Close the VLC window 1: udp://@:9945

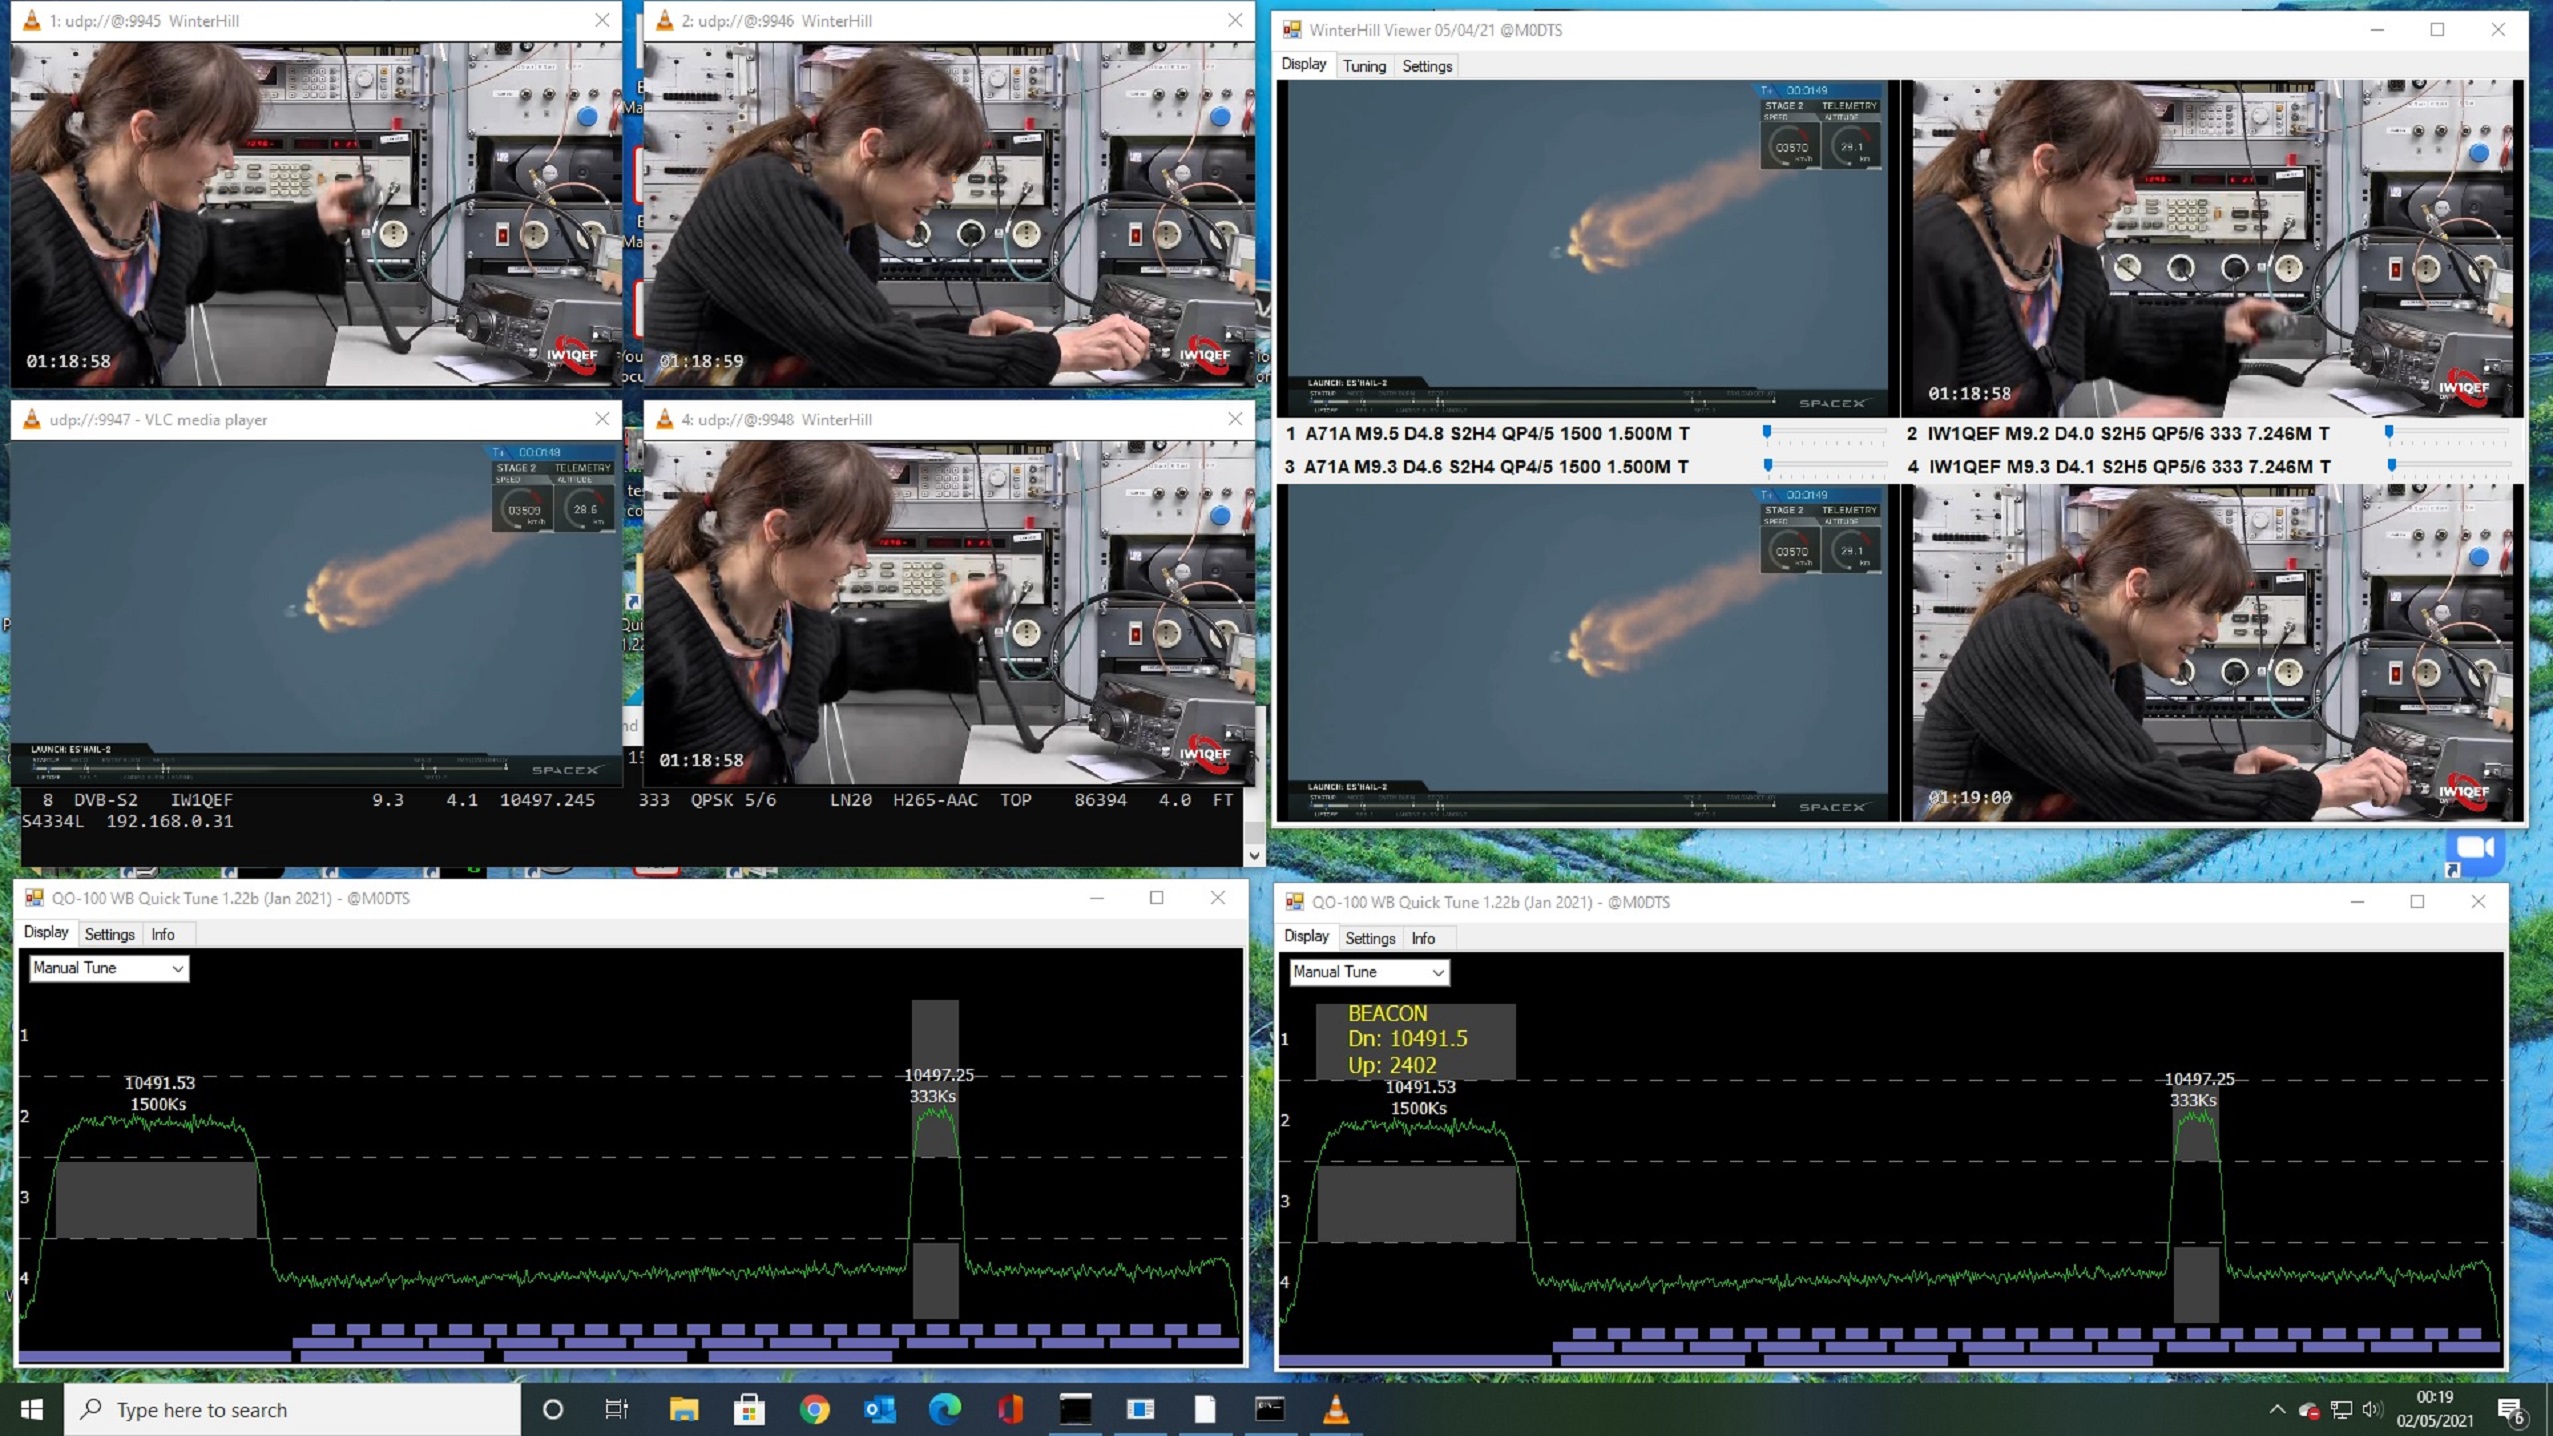tap(602, 20)
